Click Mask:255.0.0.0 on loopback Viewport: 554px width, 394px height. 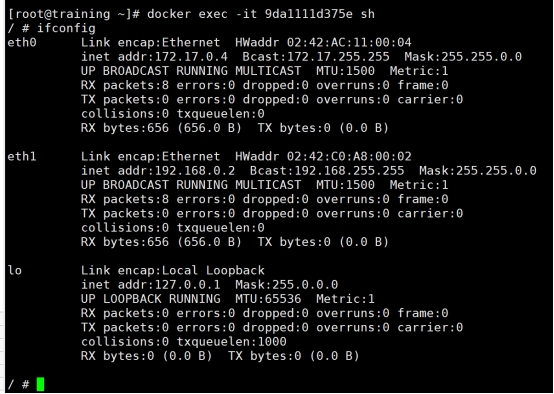(287, 285)
